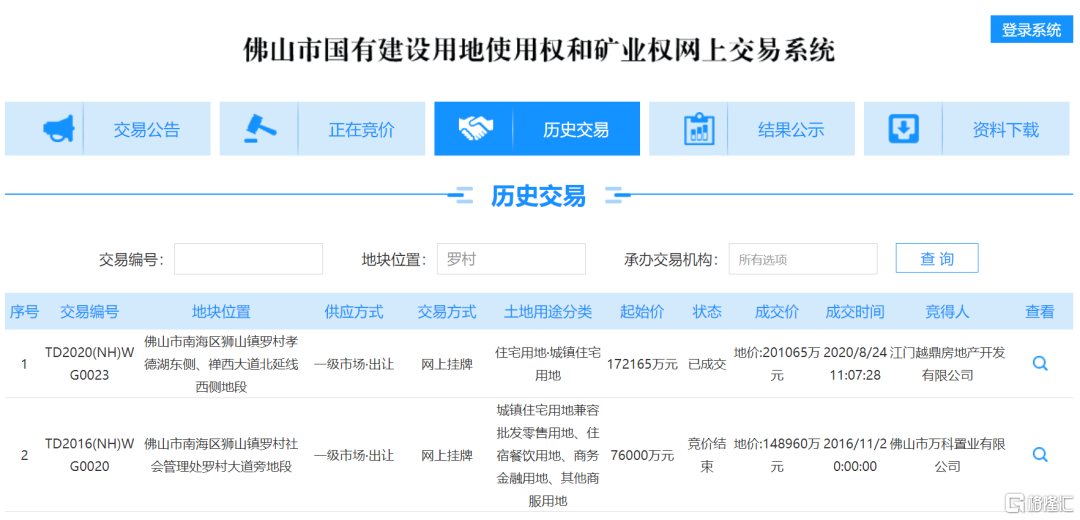Open the 正在竞价 tab
Viewport: 1080px width, 520px height.
point(361,130)
